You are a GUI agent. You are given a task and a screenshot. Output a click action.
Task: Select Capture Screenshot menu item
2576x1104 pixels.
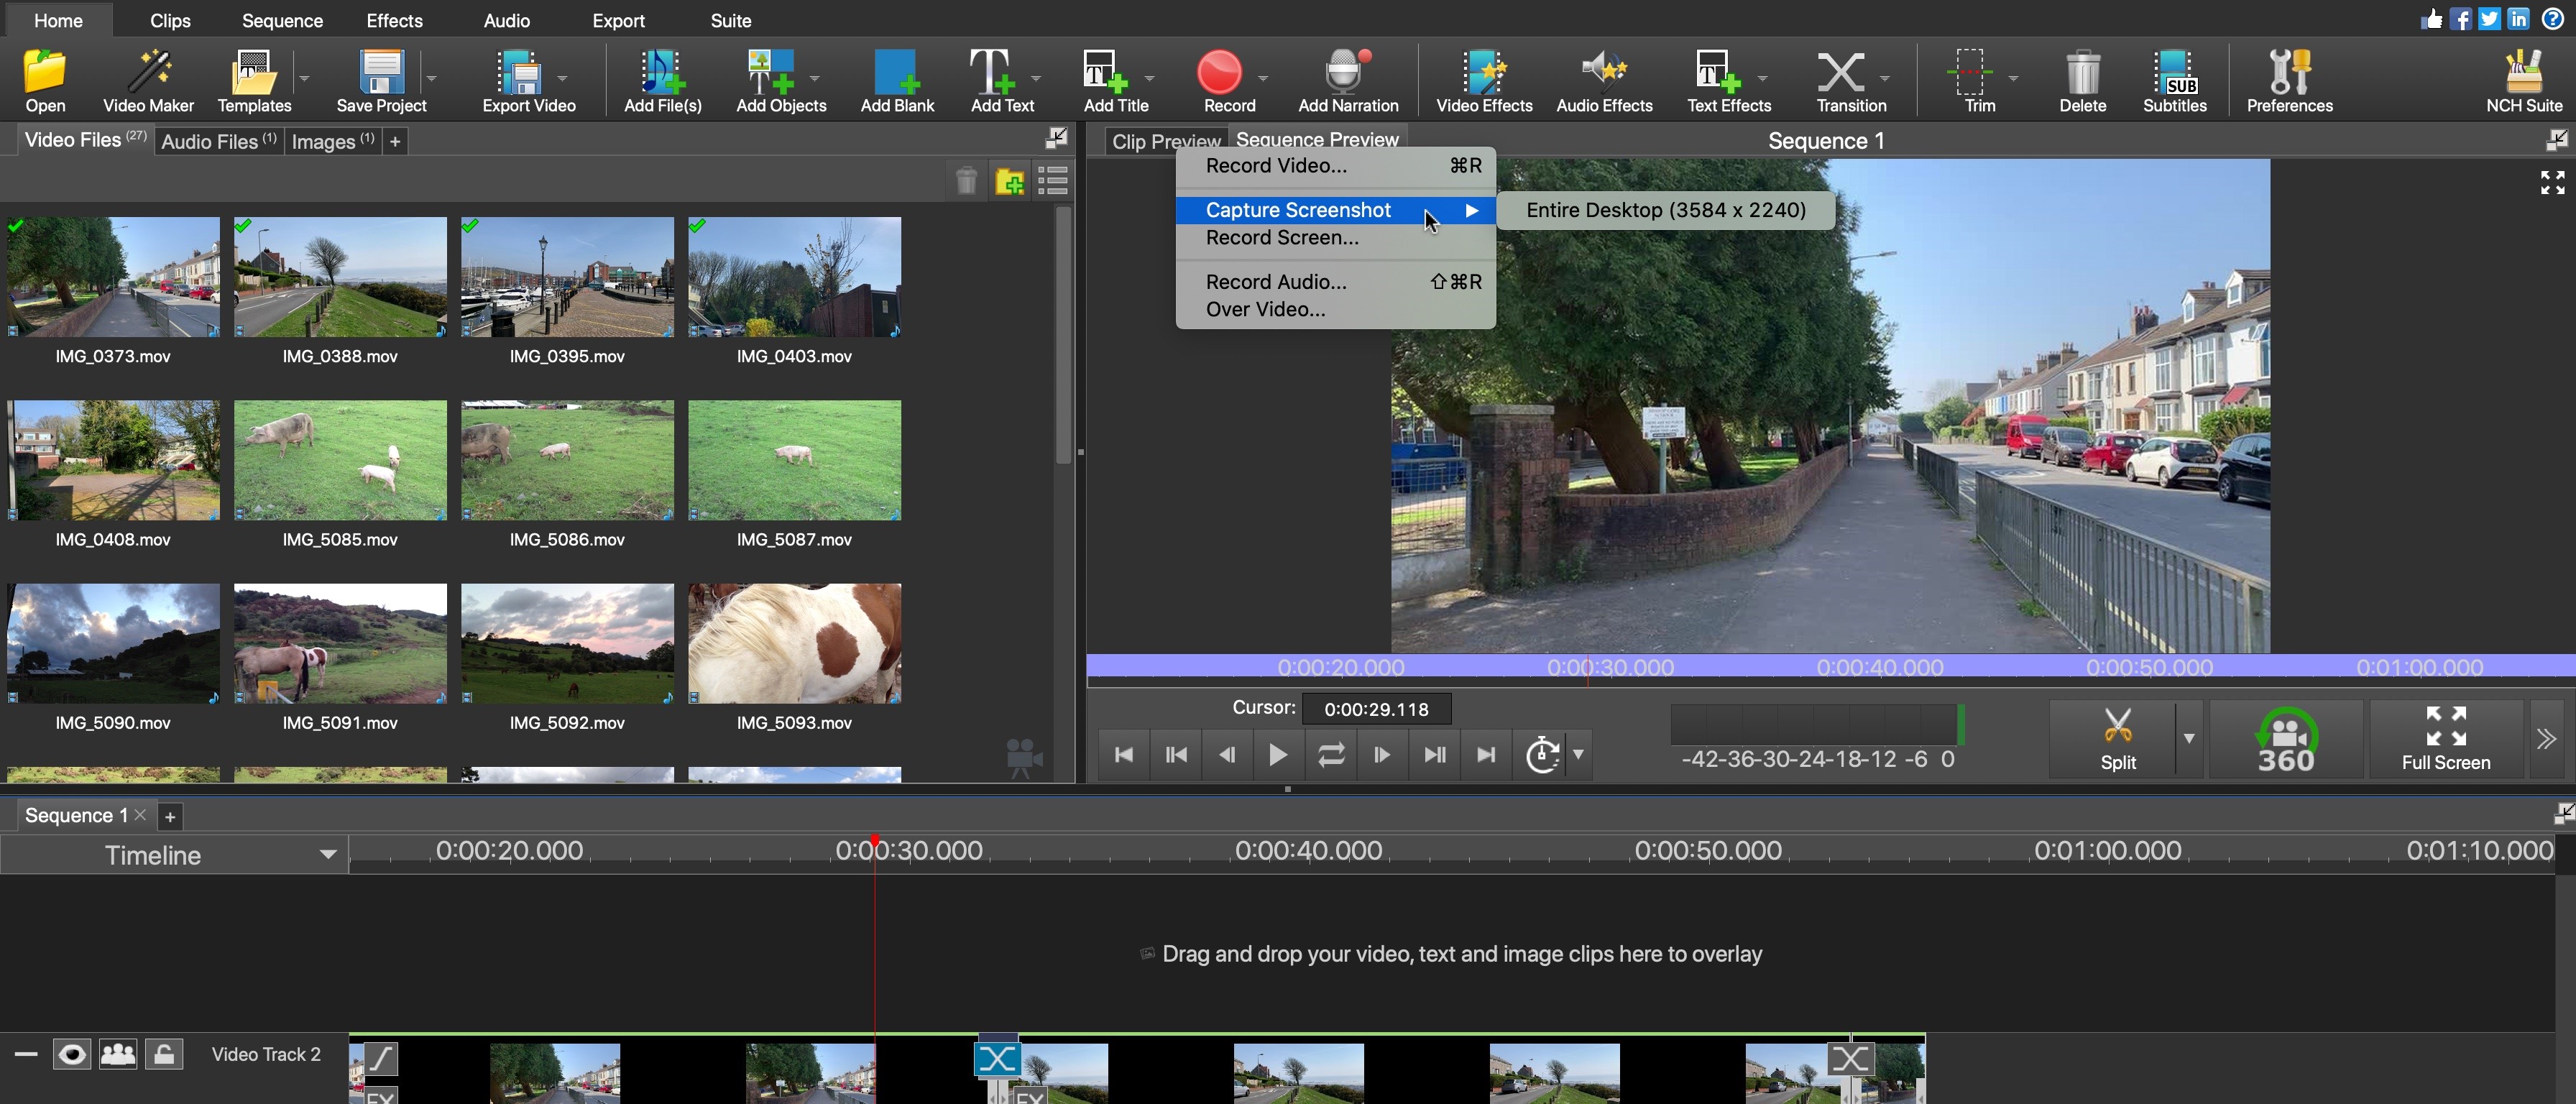point(1298,208)
